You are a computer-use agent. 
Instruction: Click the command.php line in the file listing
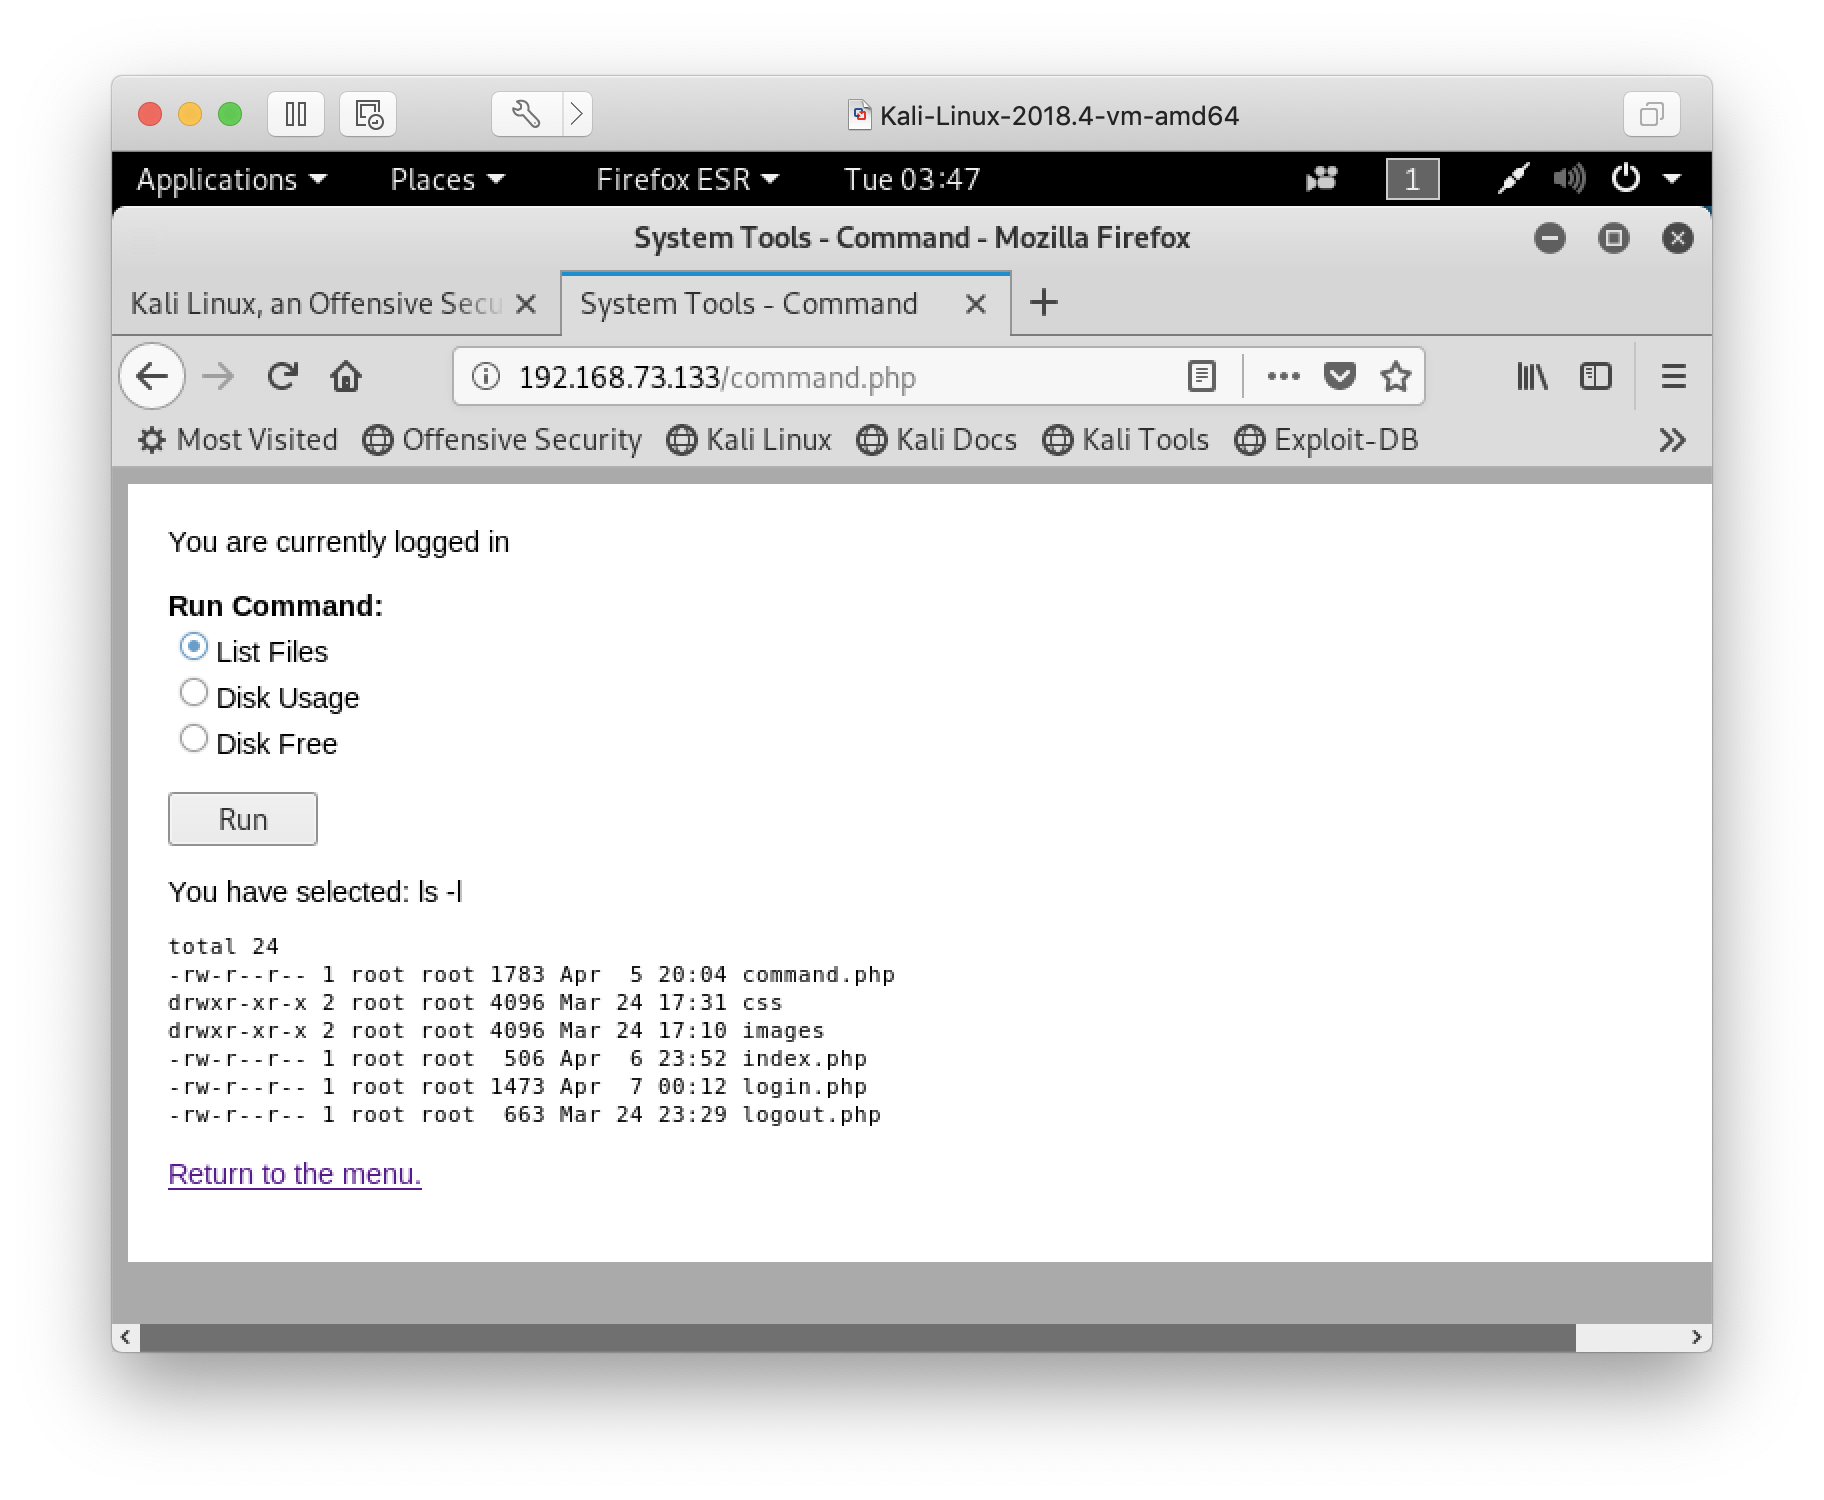tap(532, 974)
